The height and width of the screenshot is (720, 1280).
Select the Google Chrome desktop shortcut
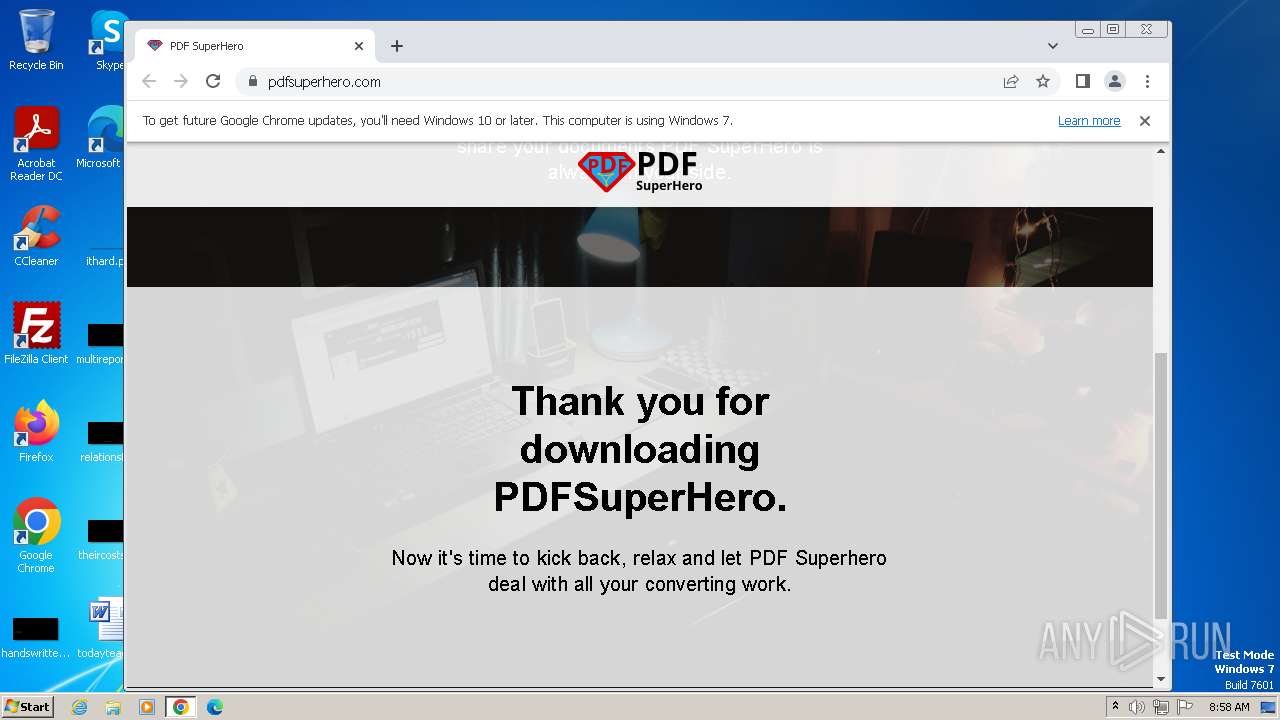[36, 535]
